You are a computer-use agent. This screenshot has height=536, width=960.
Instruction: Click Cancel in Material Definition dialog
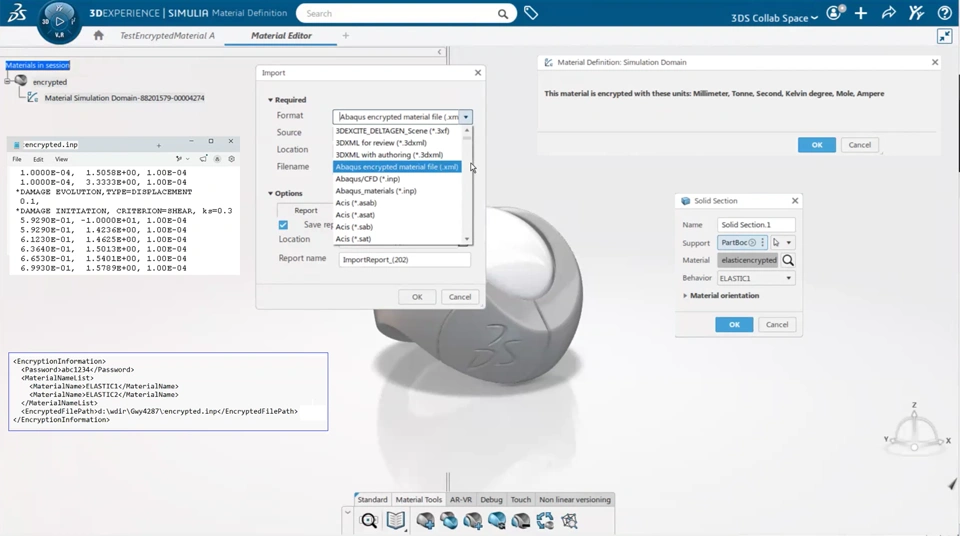860,145
